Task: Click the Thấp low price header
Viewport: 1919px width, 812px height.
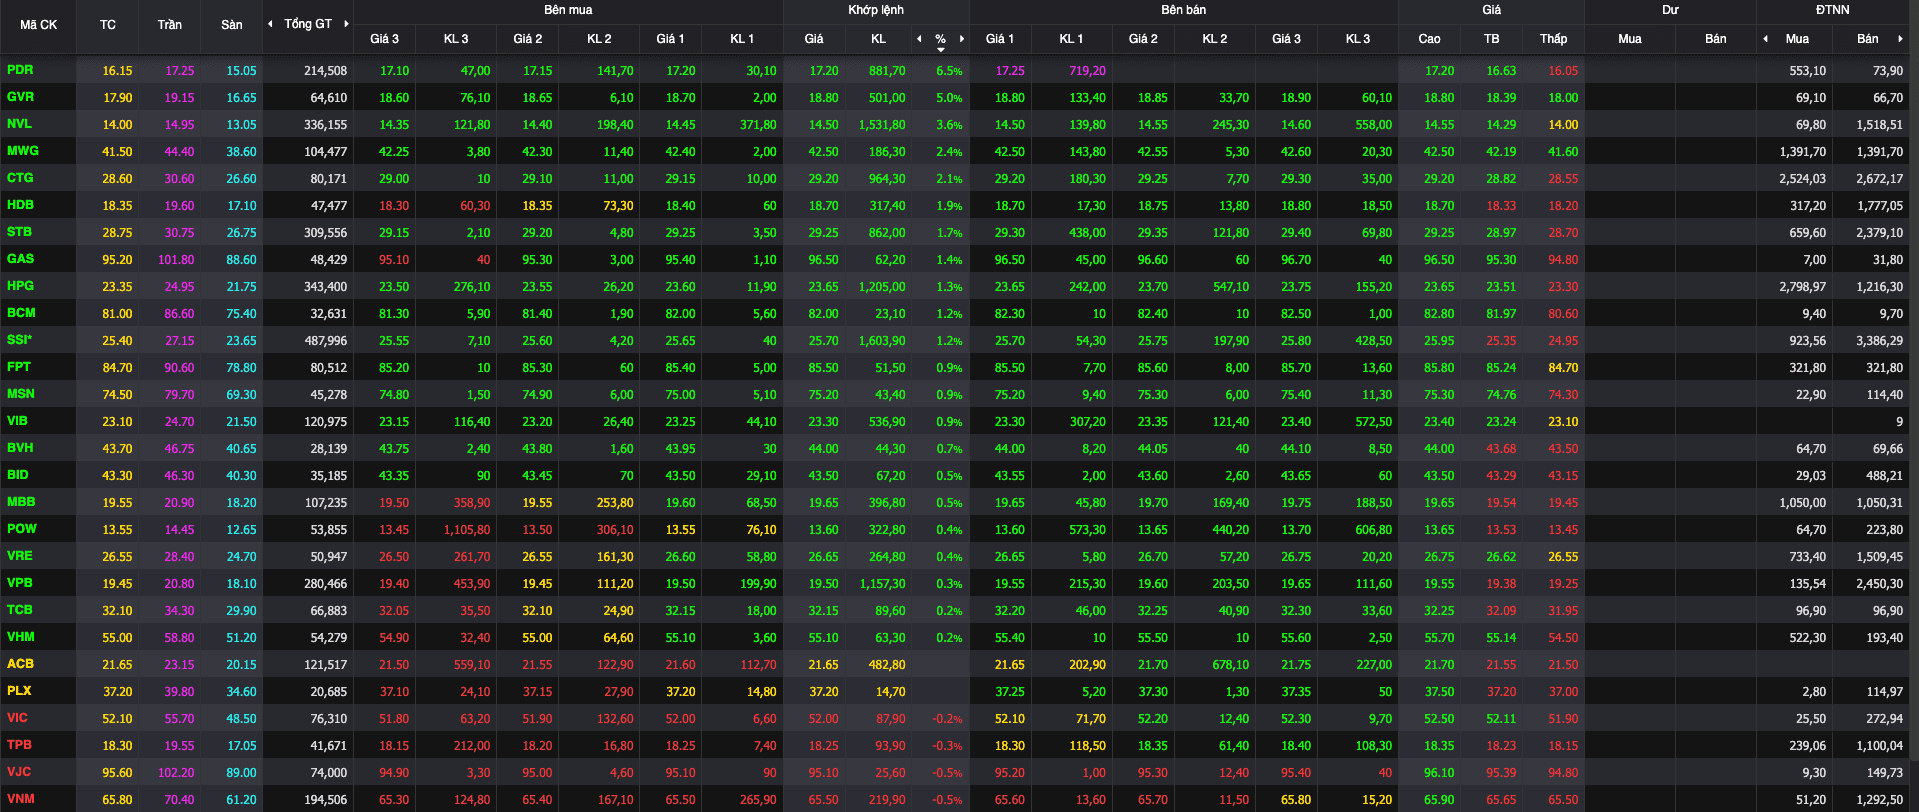Action: pos(1554,39)
